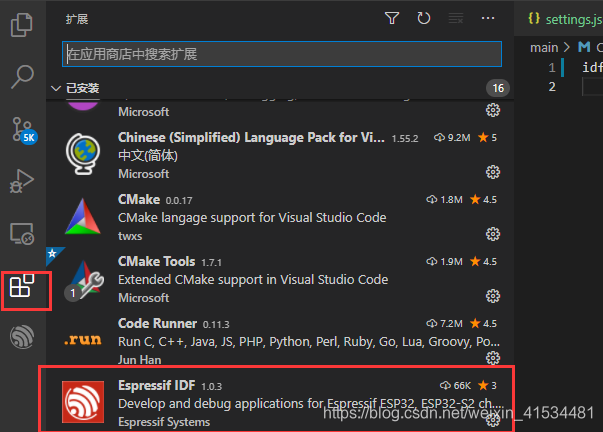Switch to the settings.json editor tab

(x=565, y=19)
